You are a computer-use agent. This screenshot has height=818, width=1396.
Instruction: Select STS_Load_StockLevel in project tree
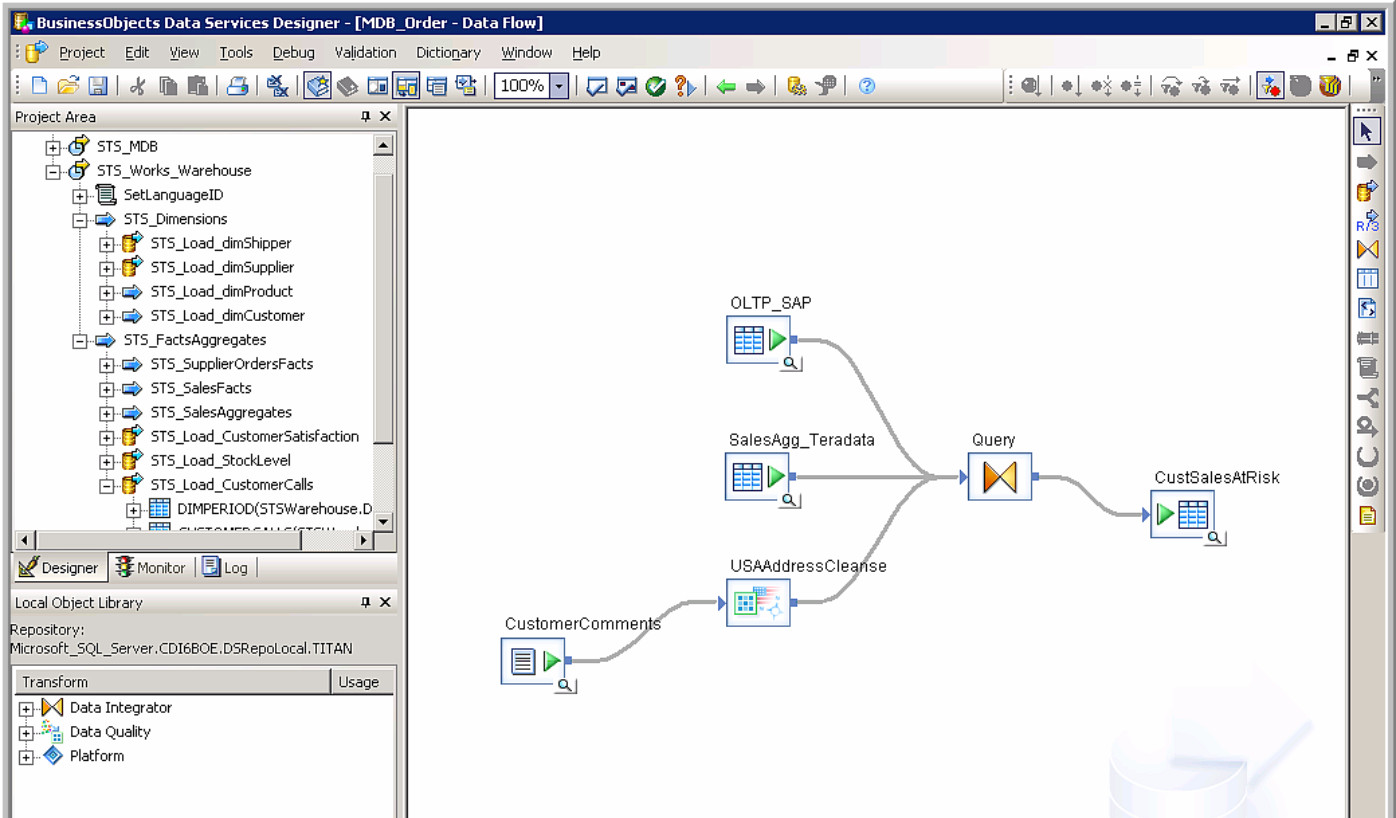click(x=221, y=460)
